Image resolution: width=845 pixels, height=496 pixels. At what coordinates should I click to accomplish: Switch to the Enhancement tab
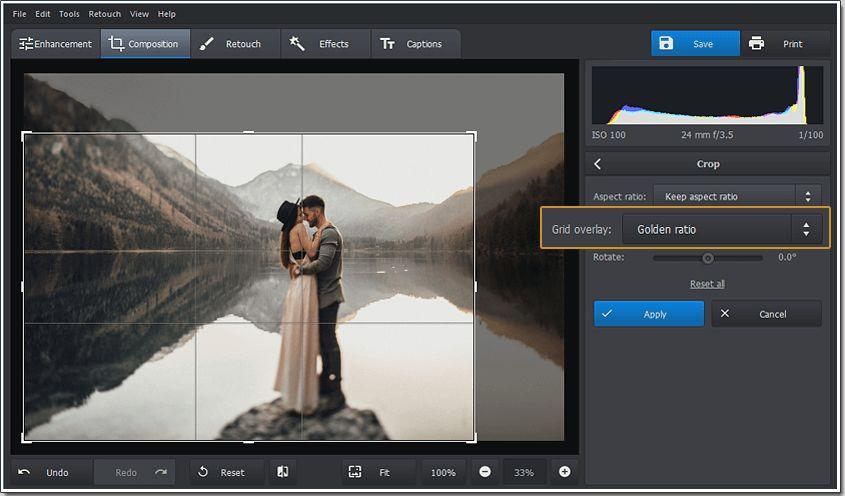[56, 44]
